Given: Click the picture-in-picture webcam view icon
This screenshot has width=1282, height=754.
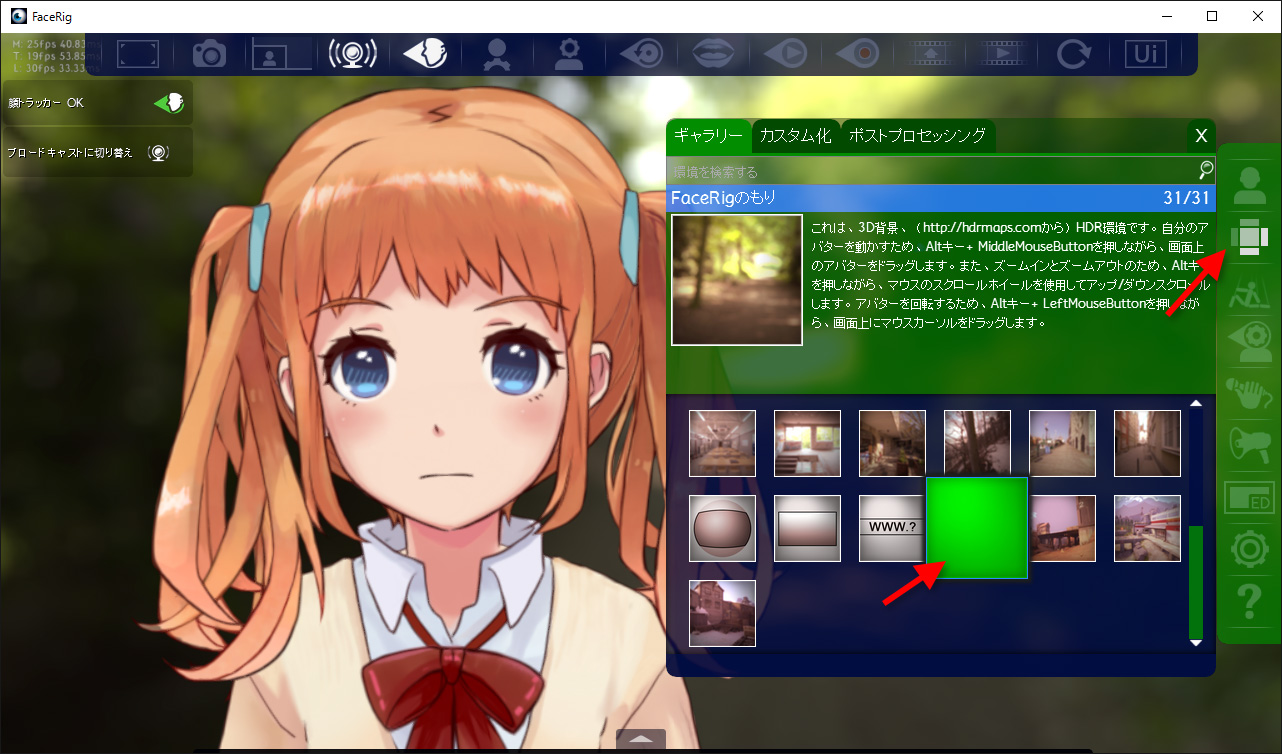Looking at the screenshot, I should pyautogui.click(x=281, y=53).
